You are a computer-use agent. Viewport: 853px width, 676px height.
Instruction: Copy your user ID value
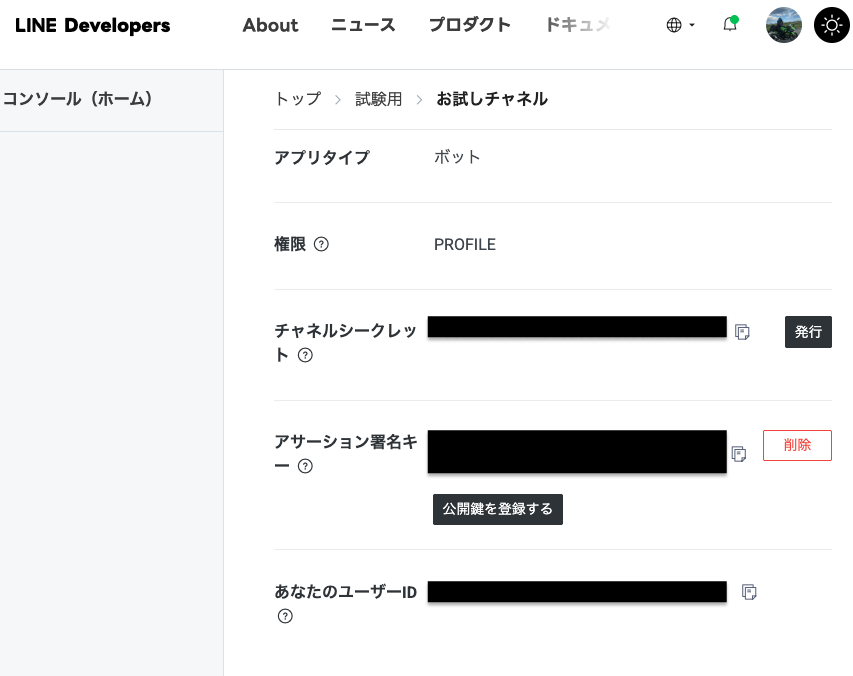pyautogui.click(x=749, y=592)
